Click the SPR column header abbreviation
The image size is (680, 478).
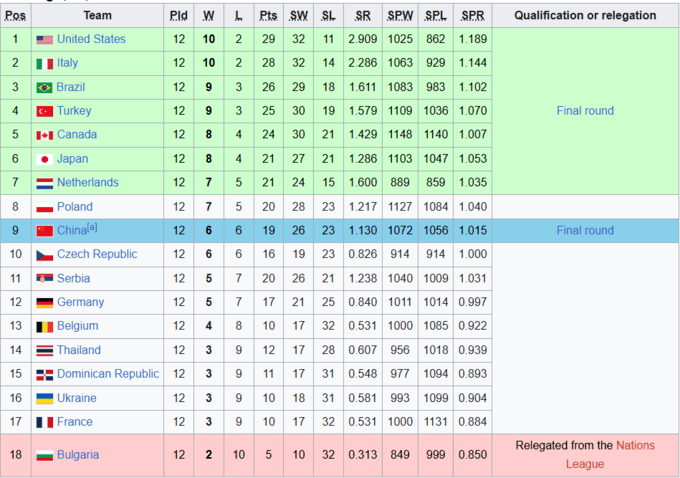point(472,16)
